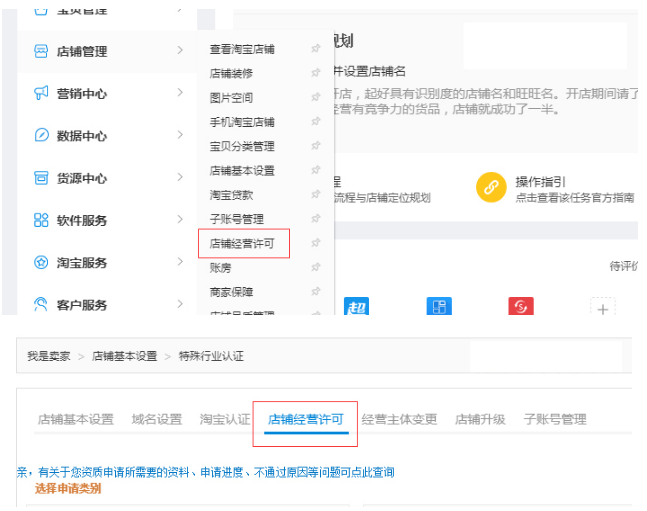
Task: Switch to 店铺基本设置 tab
Action: click(76, 419)
